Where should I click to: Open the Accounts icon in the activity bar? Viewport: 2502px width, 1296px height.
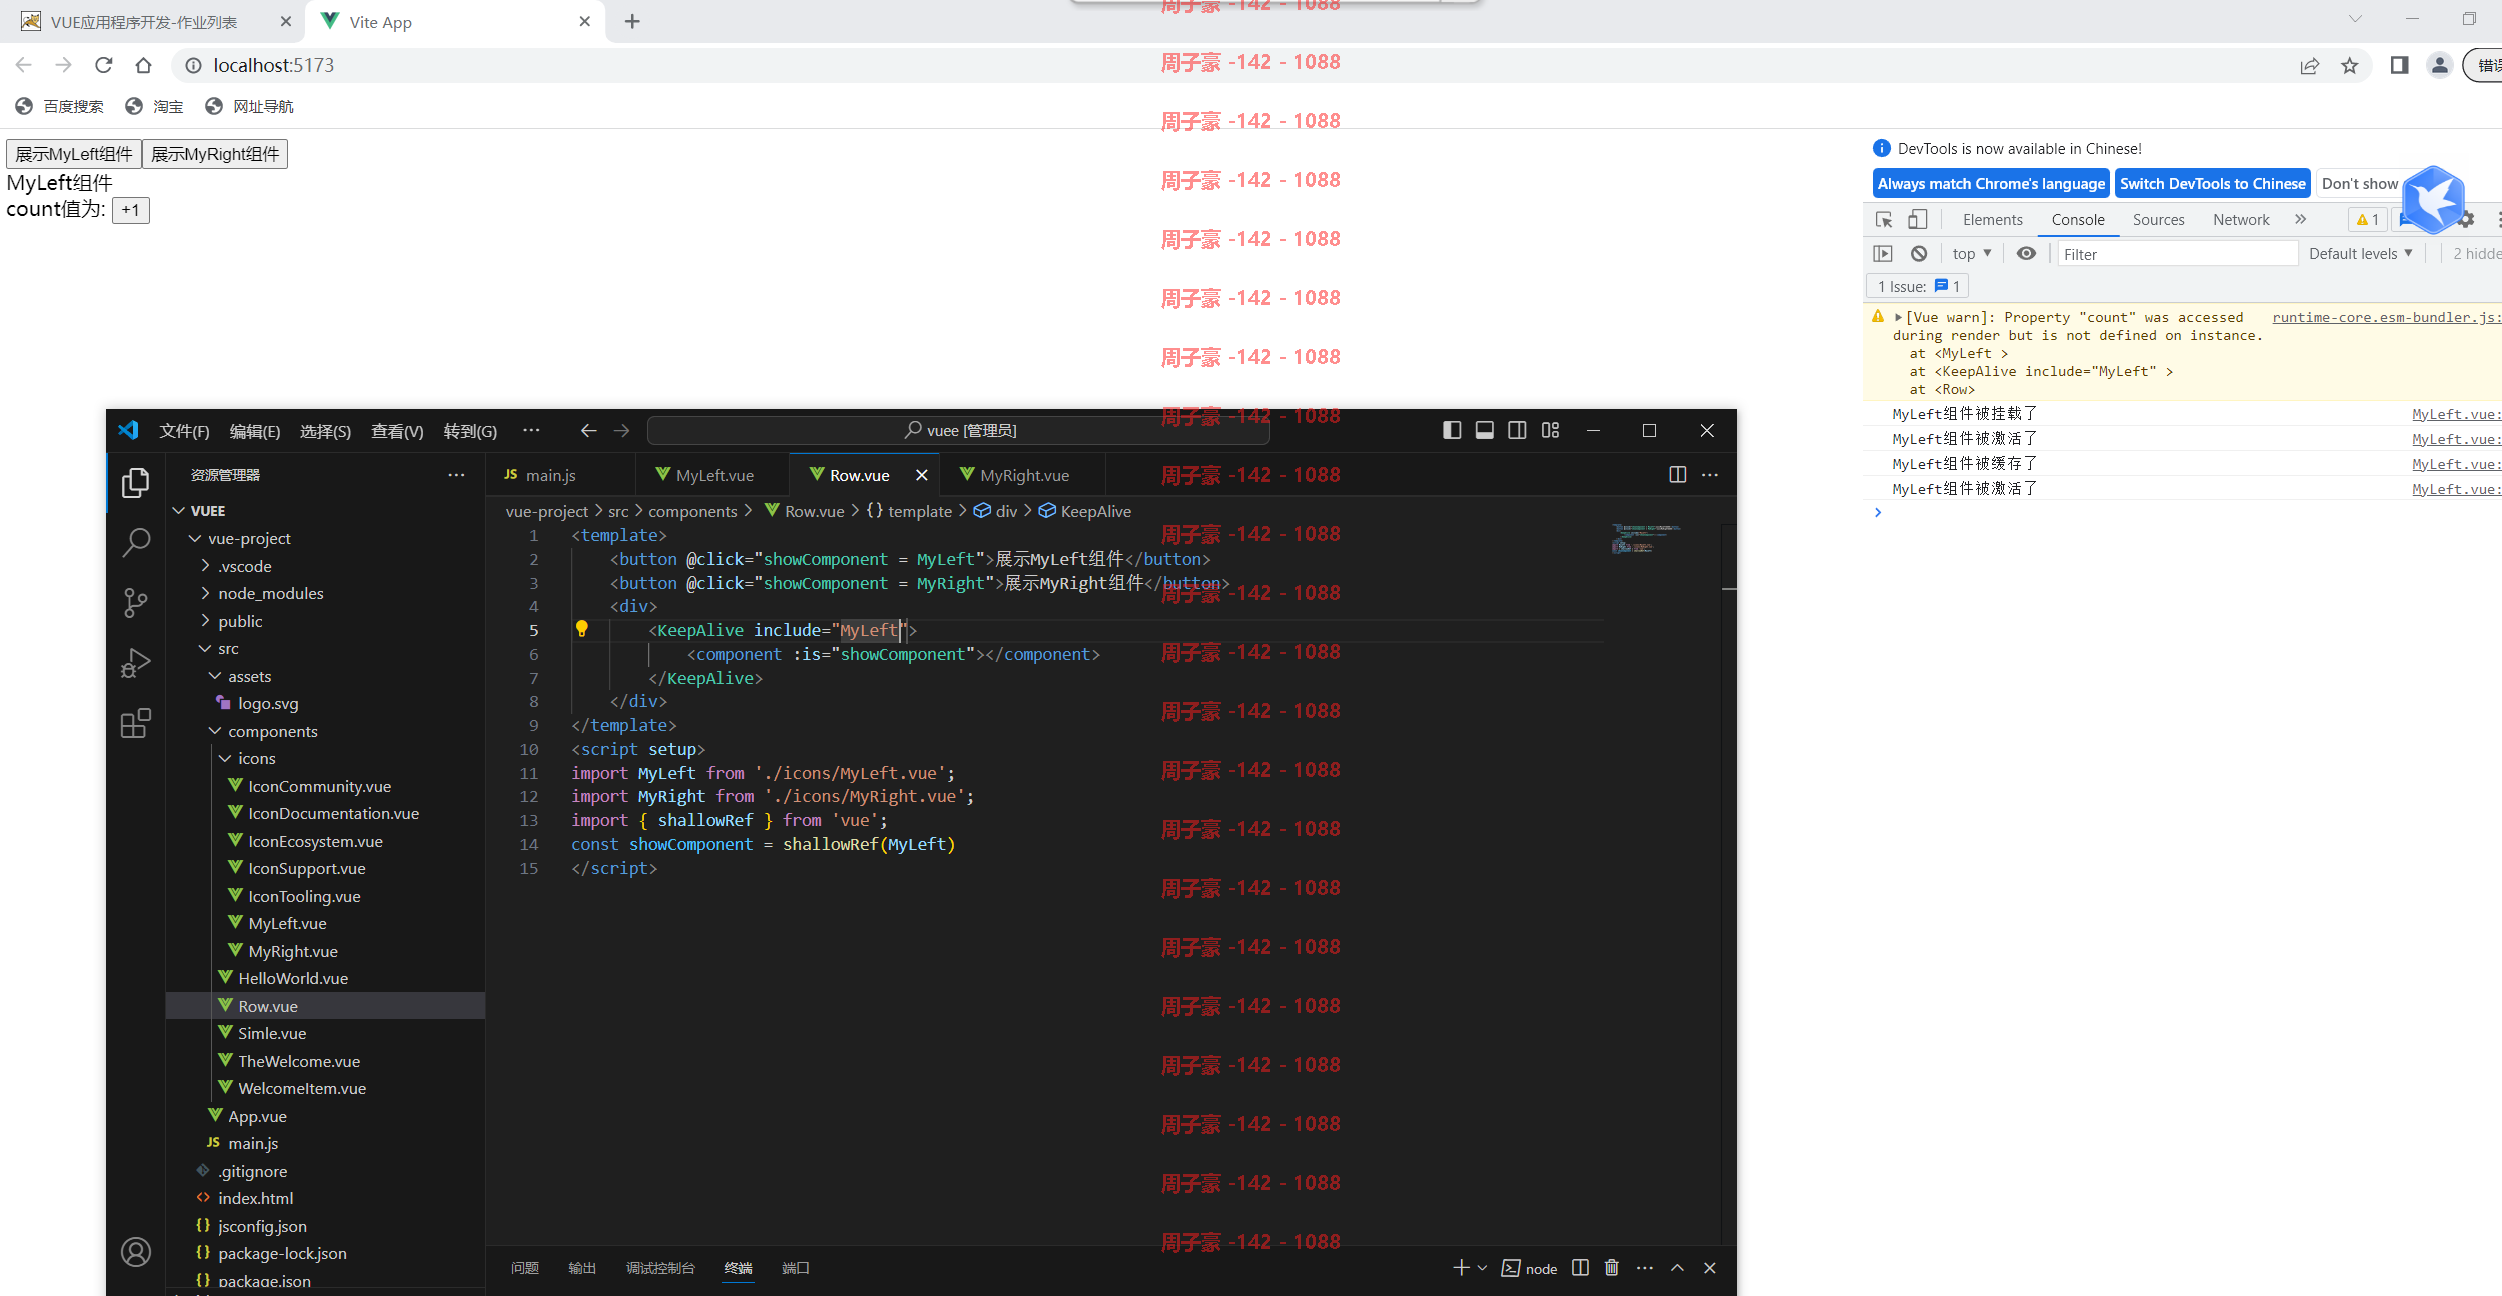pyautogui.click(x=136, y=1252)
